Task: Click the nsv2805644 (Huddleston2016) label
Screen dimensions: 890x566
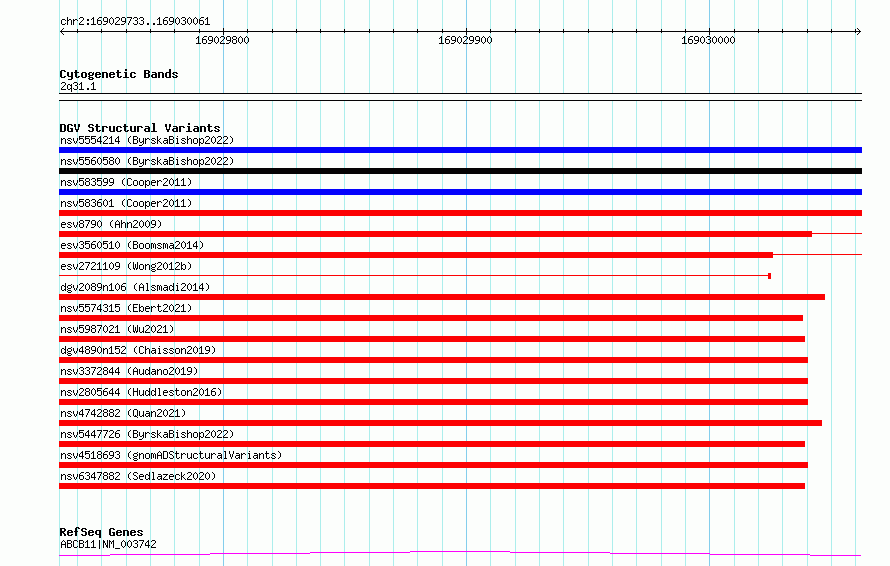Action: [141, 392]
